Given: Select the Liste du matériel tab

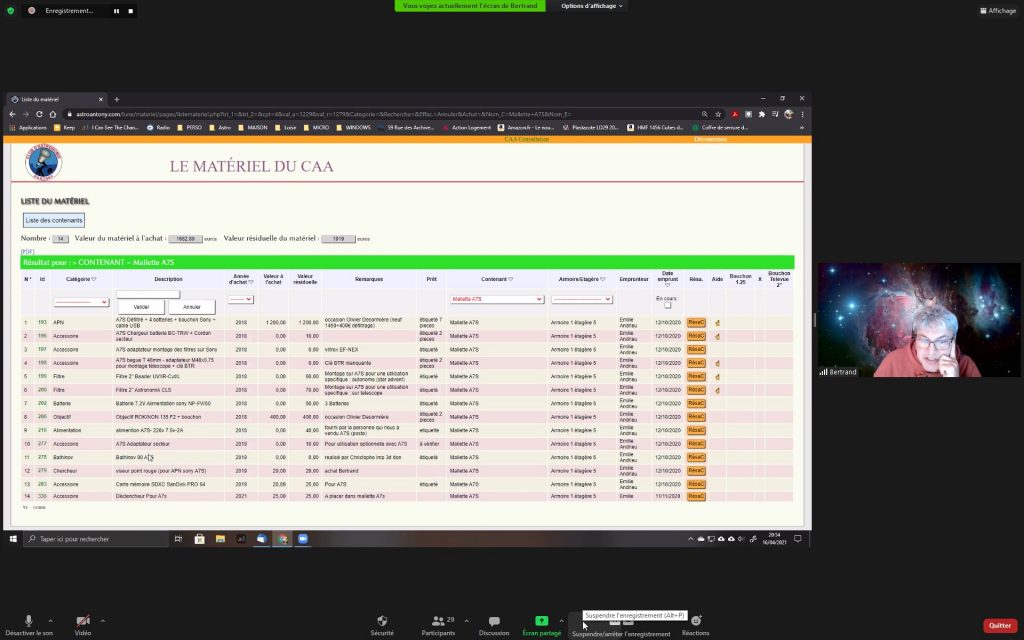Looking at the screenshot, I should click(56, 99).
